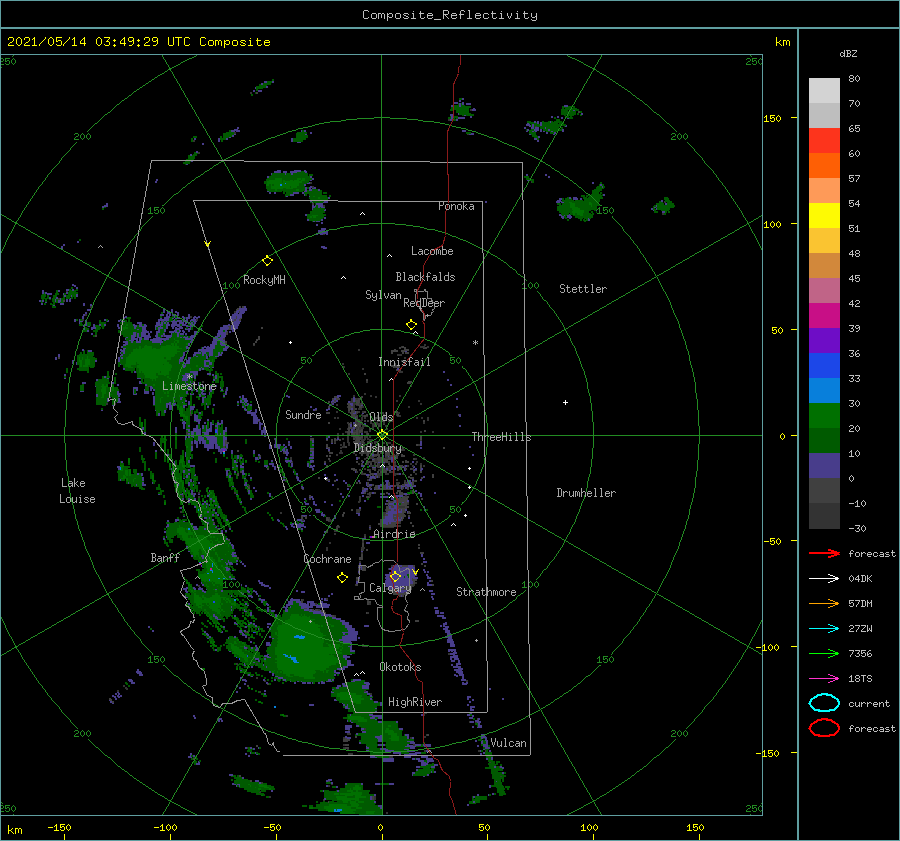Click the Sundre label
Viewport: 900px width, 841px height.
click(303, 414)
